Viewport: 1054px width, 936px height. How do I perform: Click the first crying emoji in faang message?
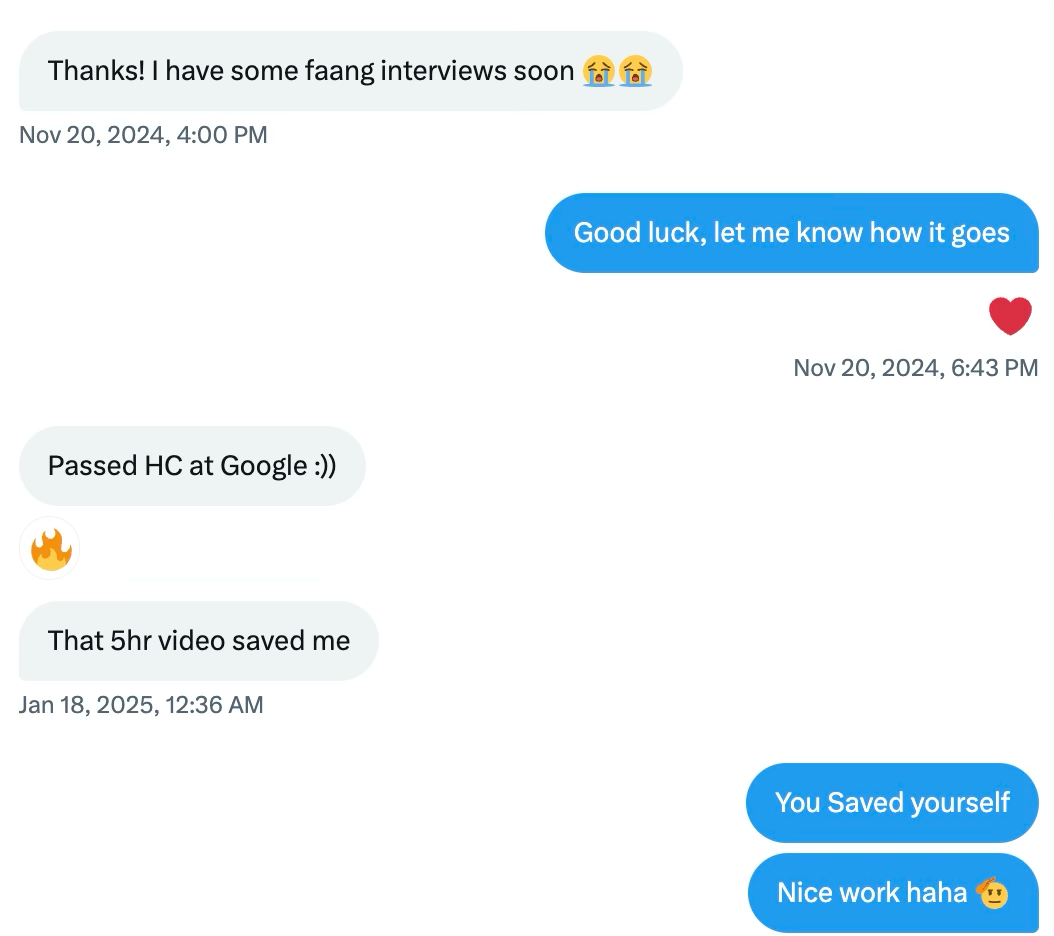tap(599, 71)
